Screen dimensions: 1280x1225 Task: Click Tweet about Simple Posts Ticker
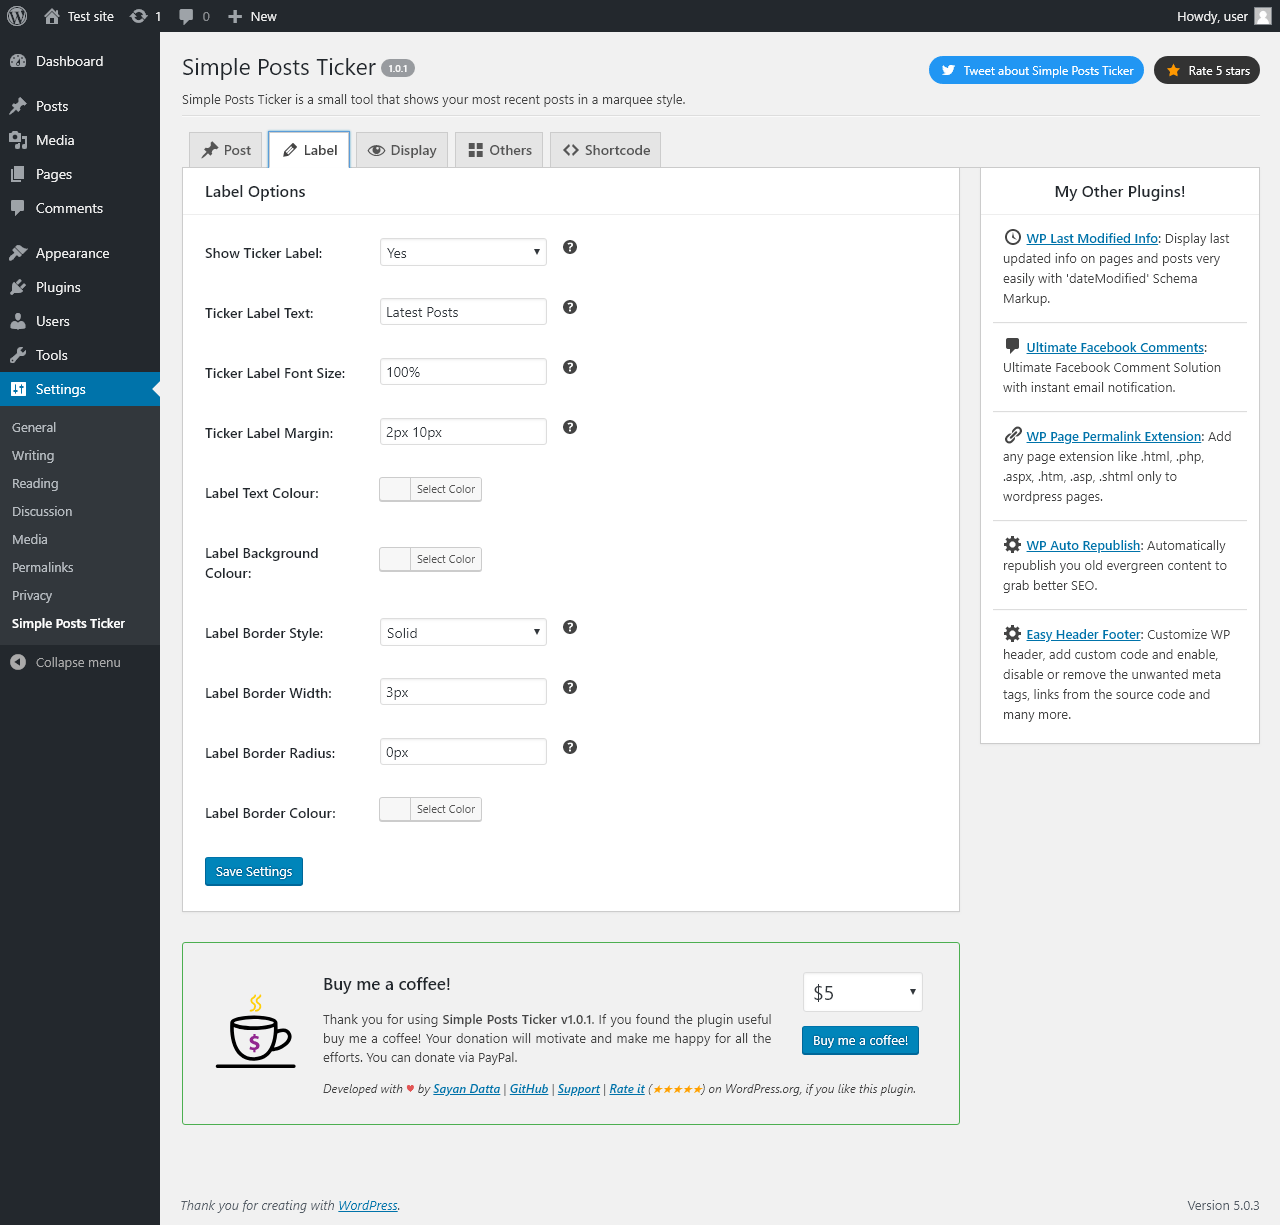click(x=1036, y=70)
